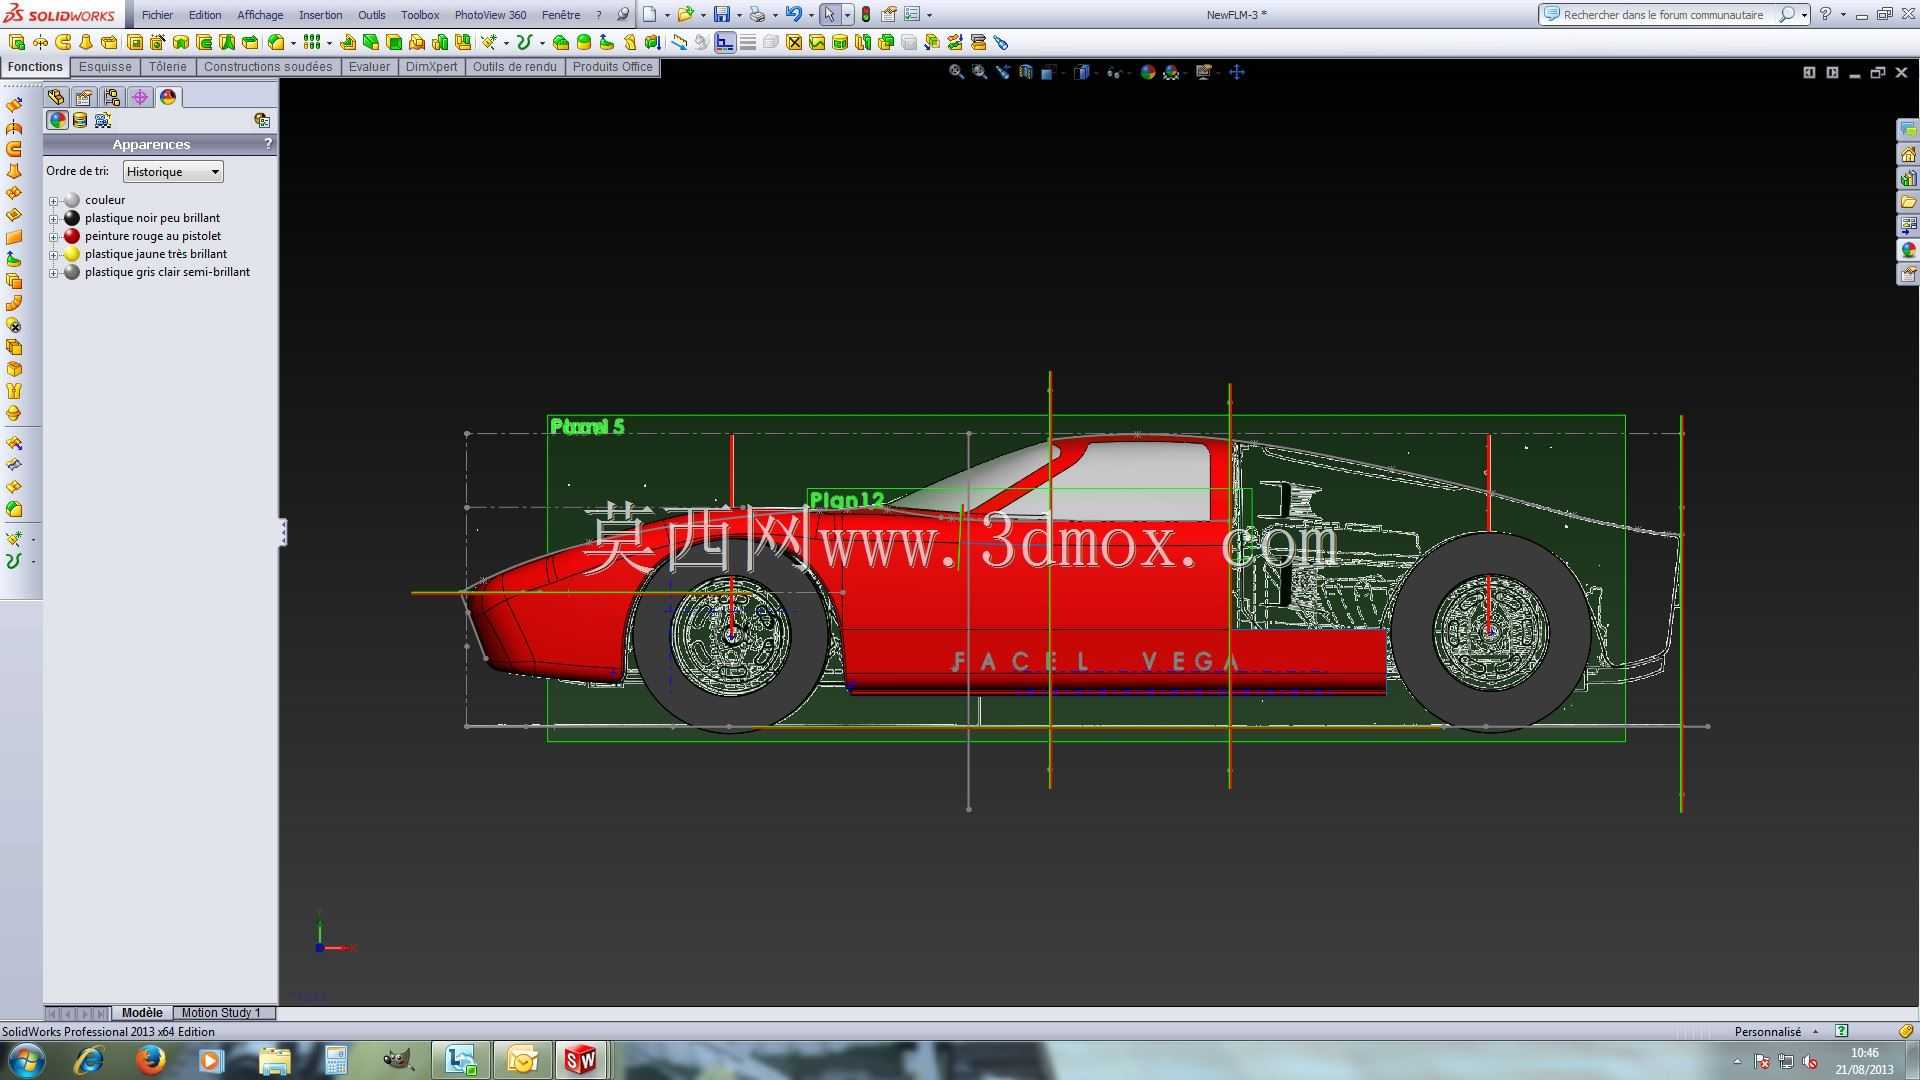The image size is (1920, 1080).
Task: Click the Previous View icon in viewport toolbar
Action: pos(1003,72)
